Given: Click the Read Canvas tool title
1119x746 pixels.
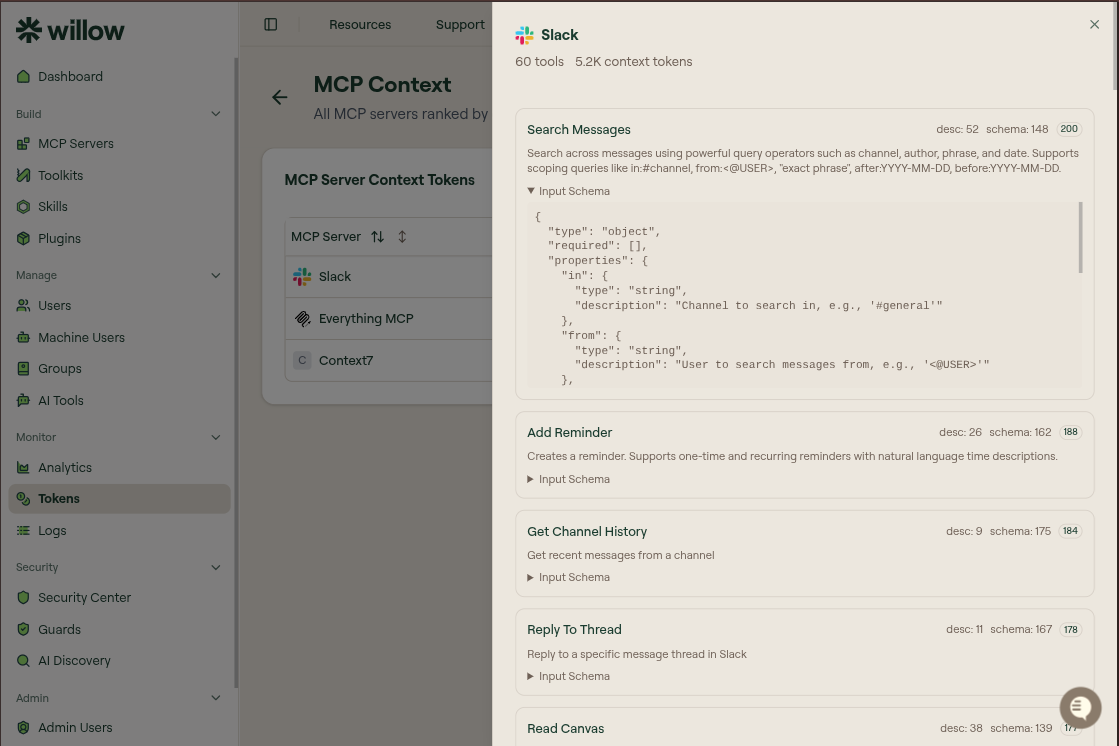Looking at the screenshot, I should (x=566, y=728).
